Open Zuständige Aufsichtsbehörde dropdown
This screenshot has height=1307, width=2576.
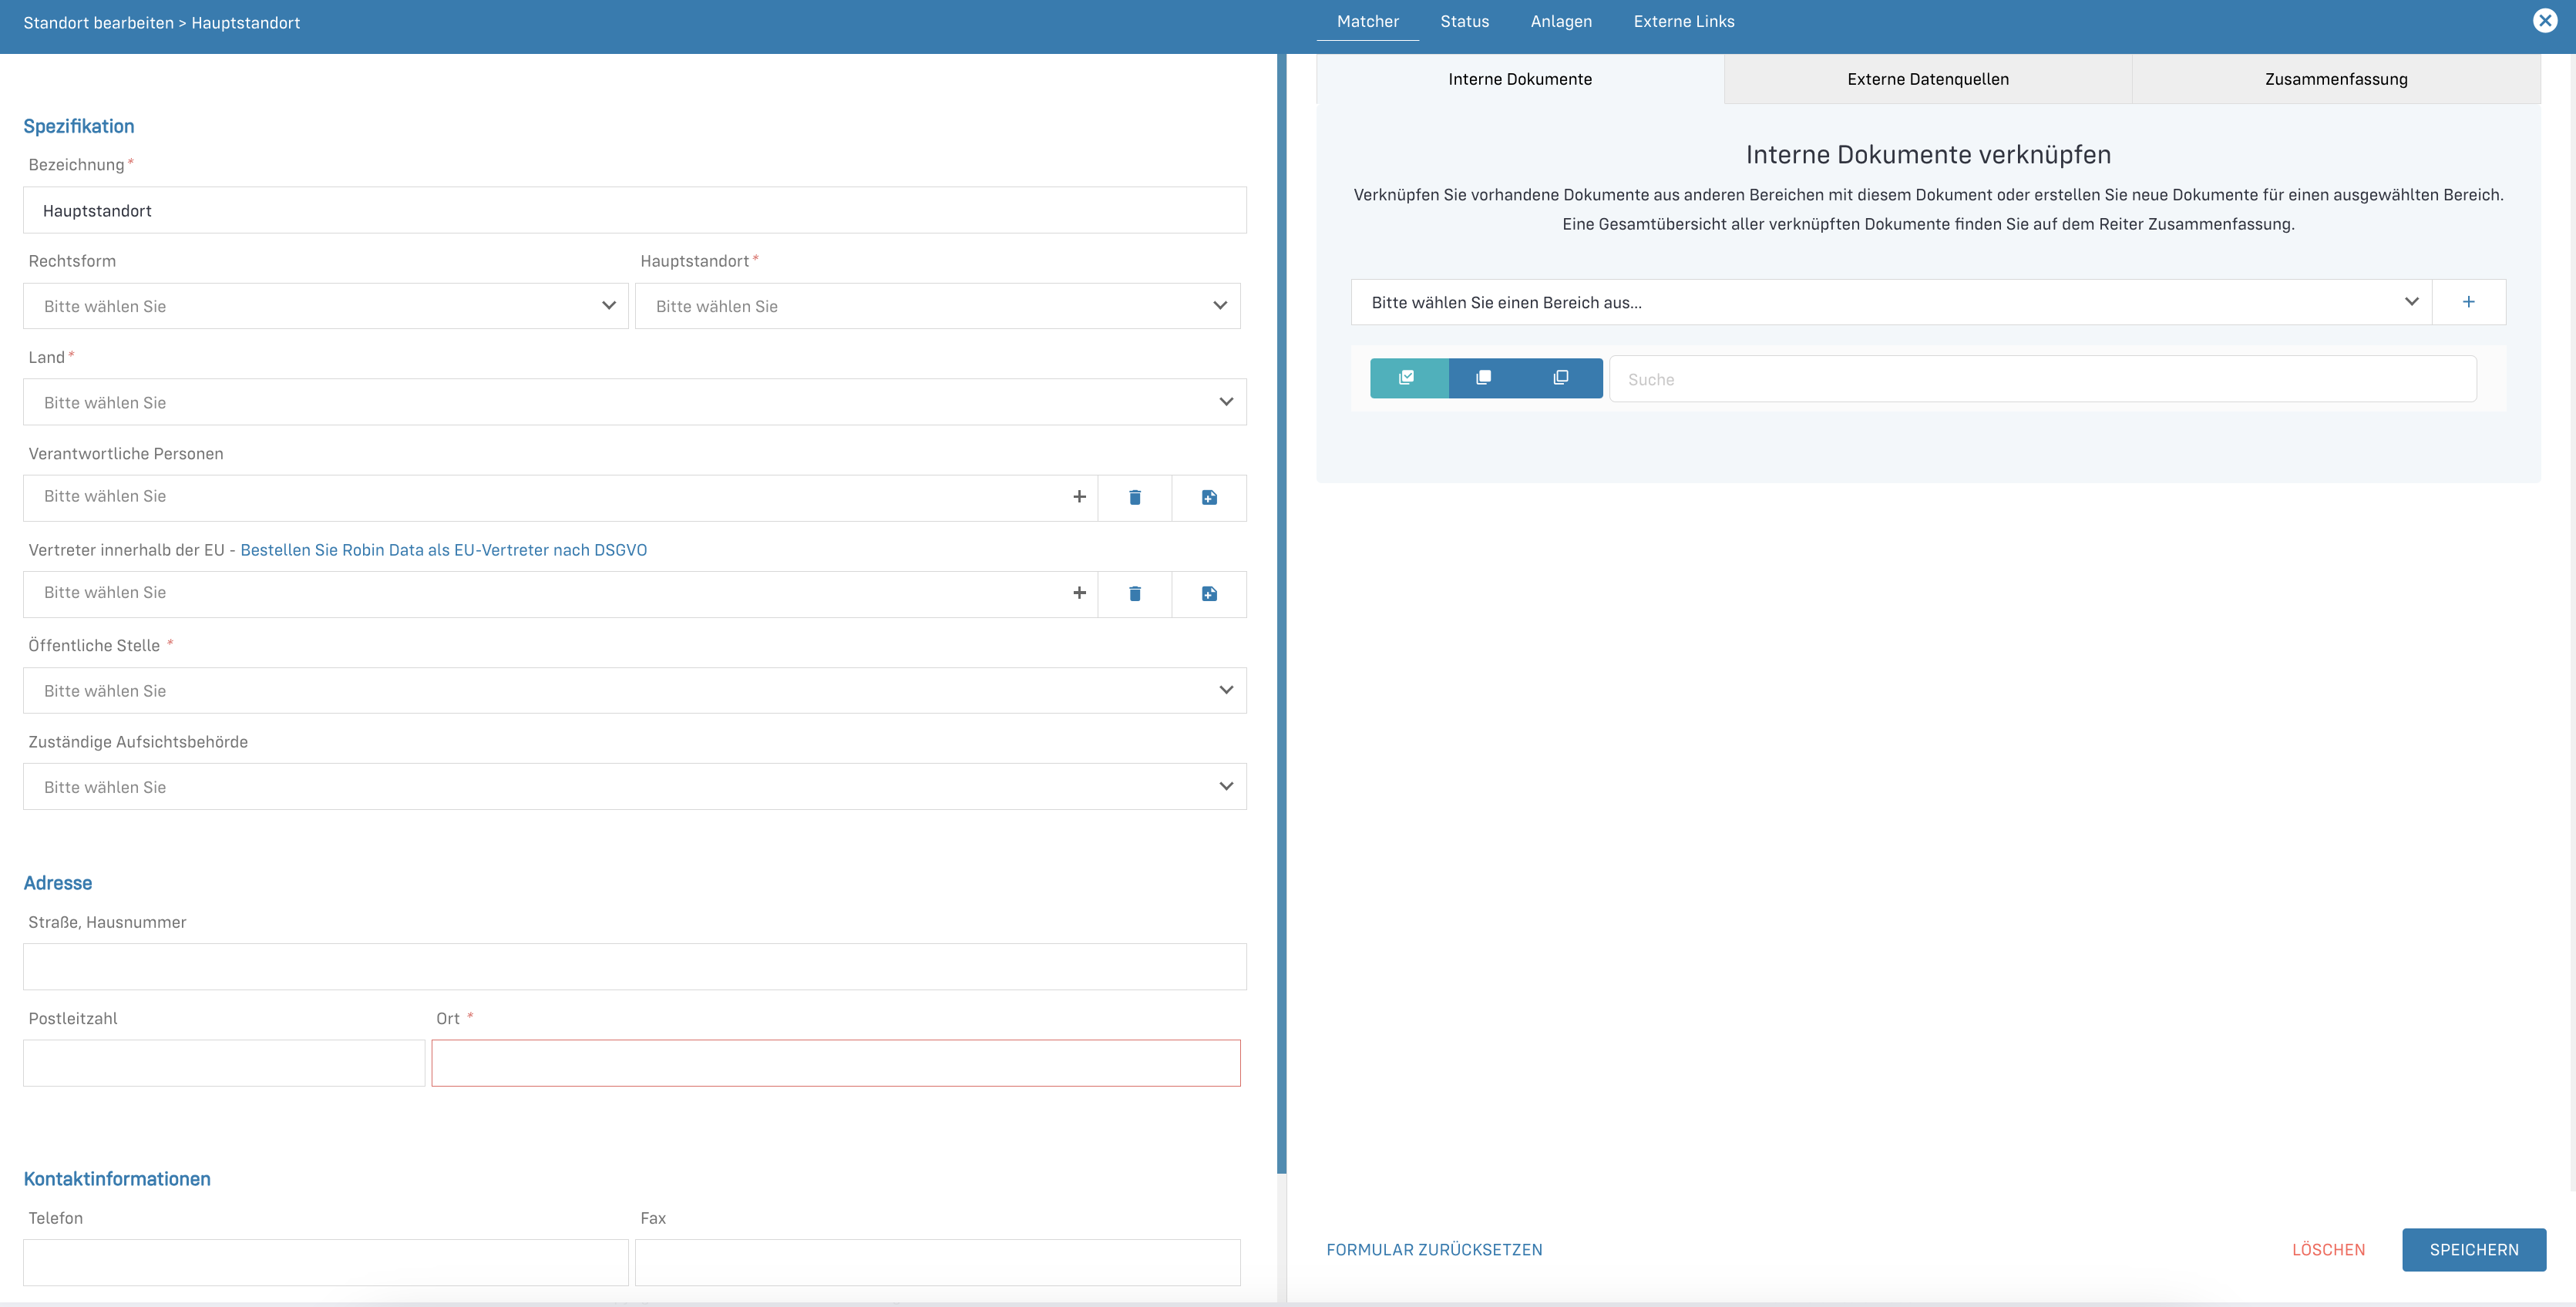coord(634,787)
